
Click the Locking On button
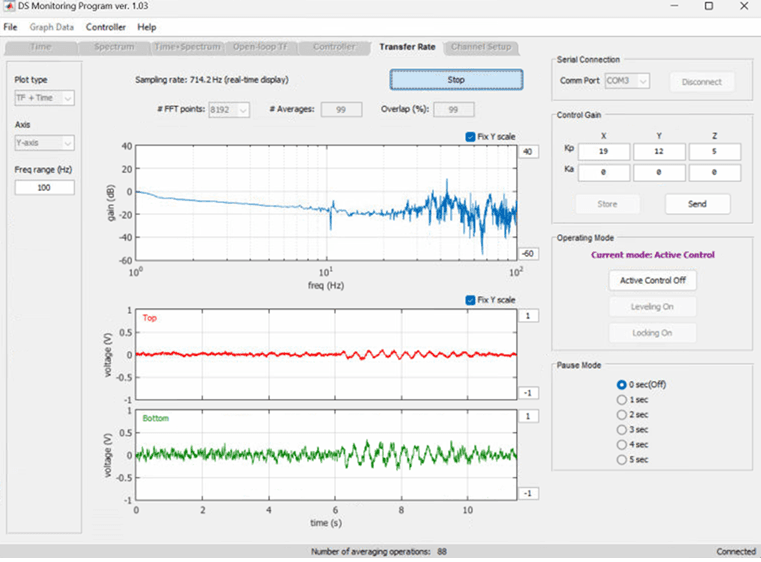point(653,333)
